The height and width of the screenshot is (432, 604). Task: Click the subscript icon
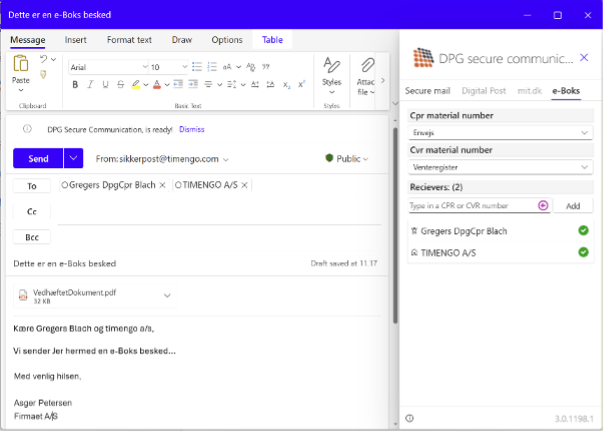click(x=286, y=85)
